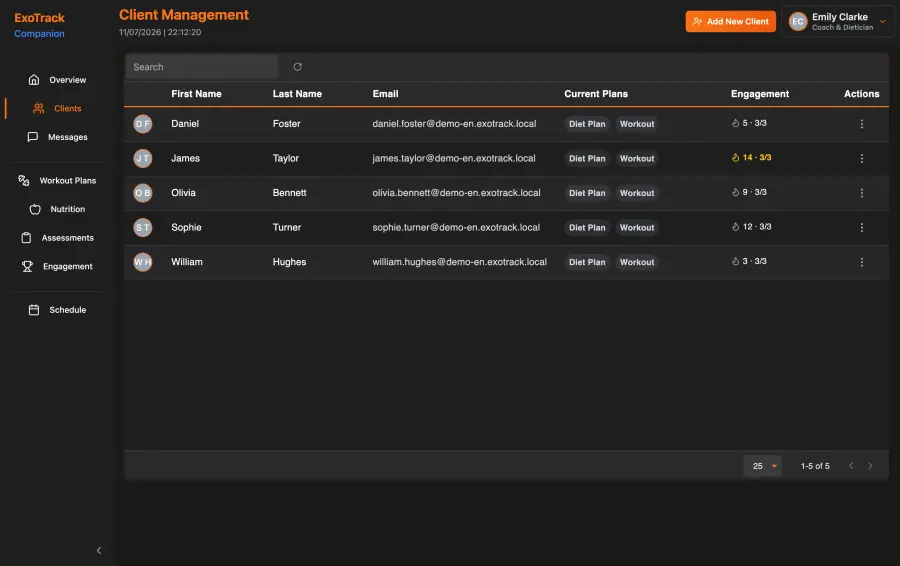Sort by First Name column
Image resolution: width=900 pixels, height=566 pixels.
click(x=196, y=94)
